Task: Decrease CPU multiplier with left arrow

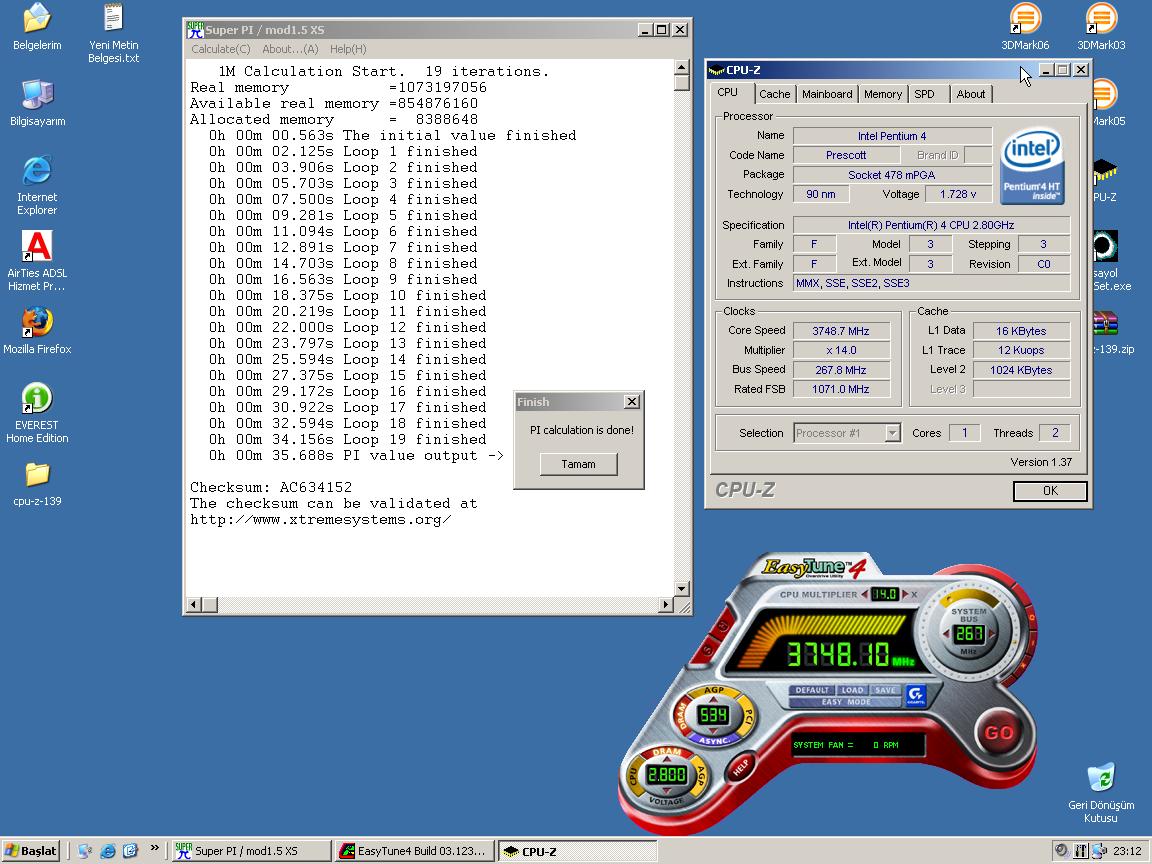Action: click(x=865, y=594)
